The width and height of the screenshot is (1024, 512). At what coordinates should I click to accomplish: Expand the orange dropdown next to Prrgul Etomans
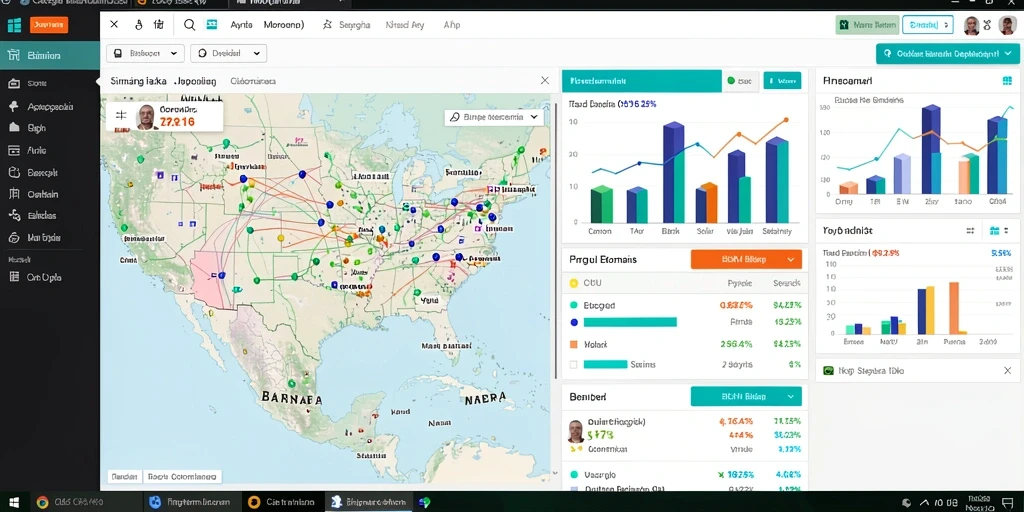coord(746,259)
